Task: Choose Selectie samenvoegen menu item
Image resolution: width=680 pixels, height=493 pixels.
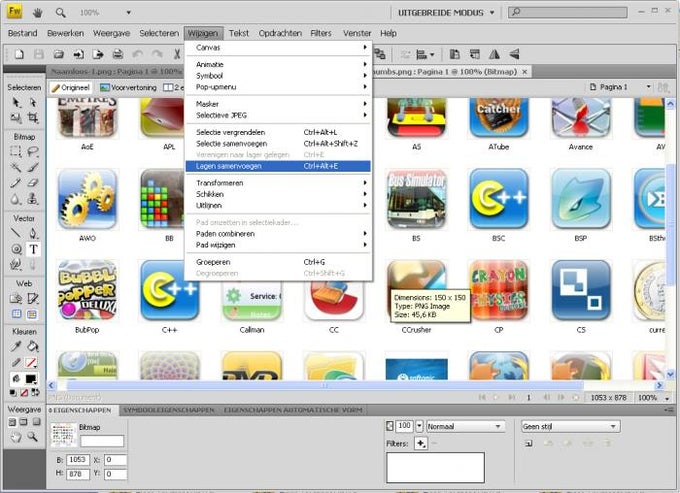Action: tap(278, 144)
